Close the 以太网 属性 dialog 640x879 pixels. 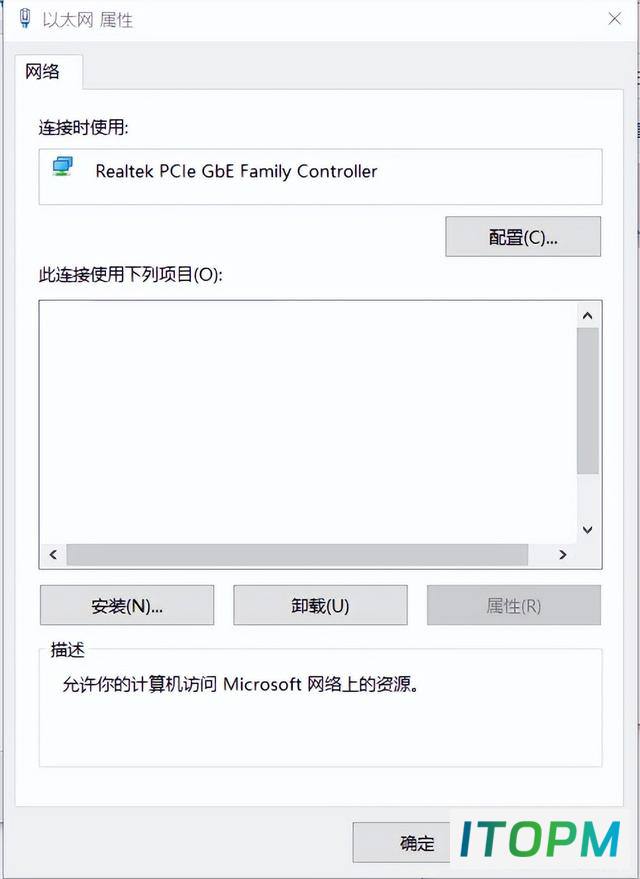click(x=615, y=18)
